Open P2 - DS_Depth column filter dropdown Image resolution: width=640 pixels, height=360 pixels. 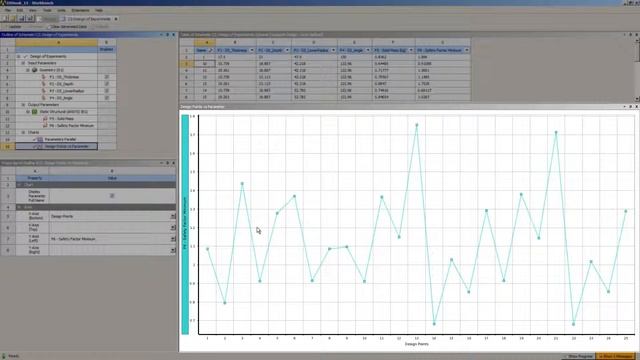pos(287,50)
